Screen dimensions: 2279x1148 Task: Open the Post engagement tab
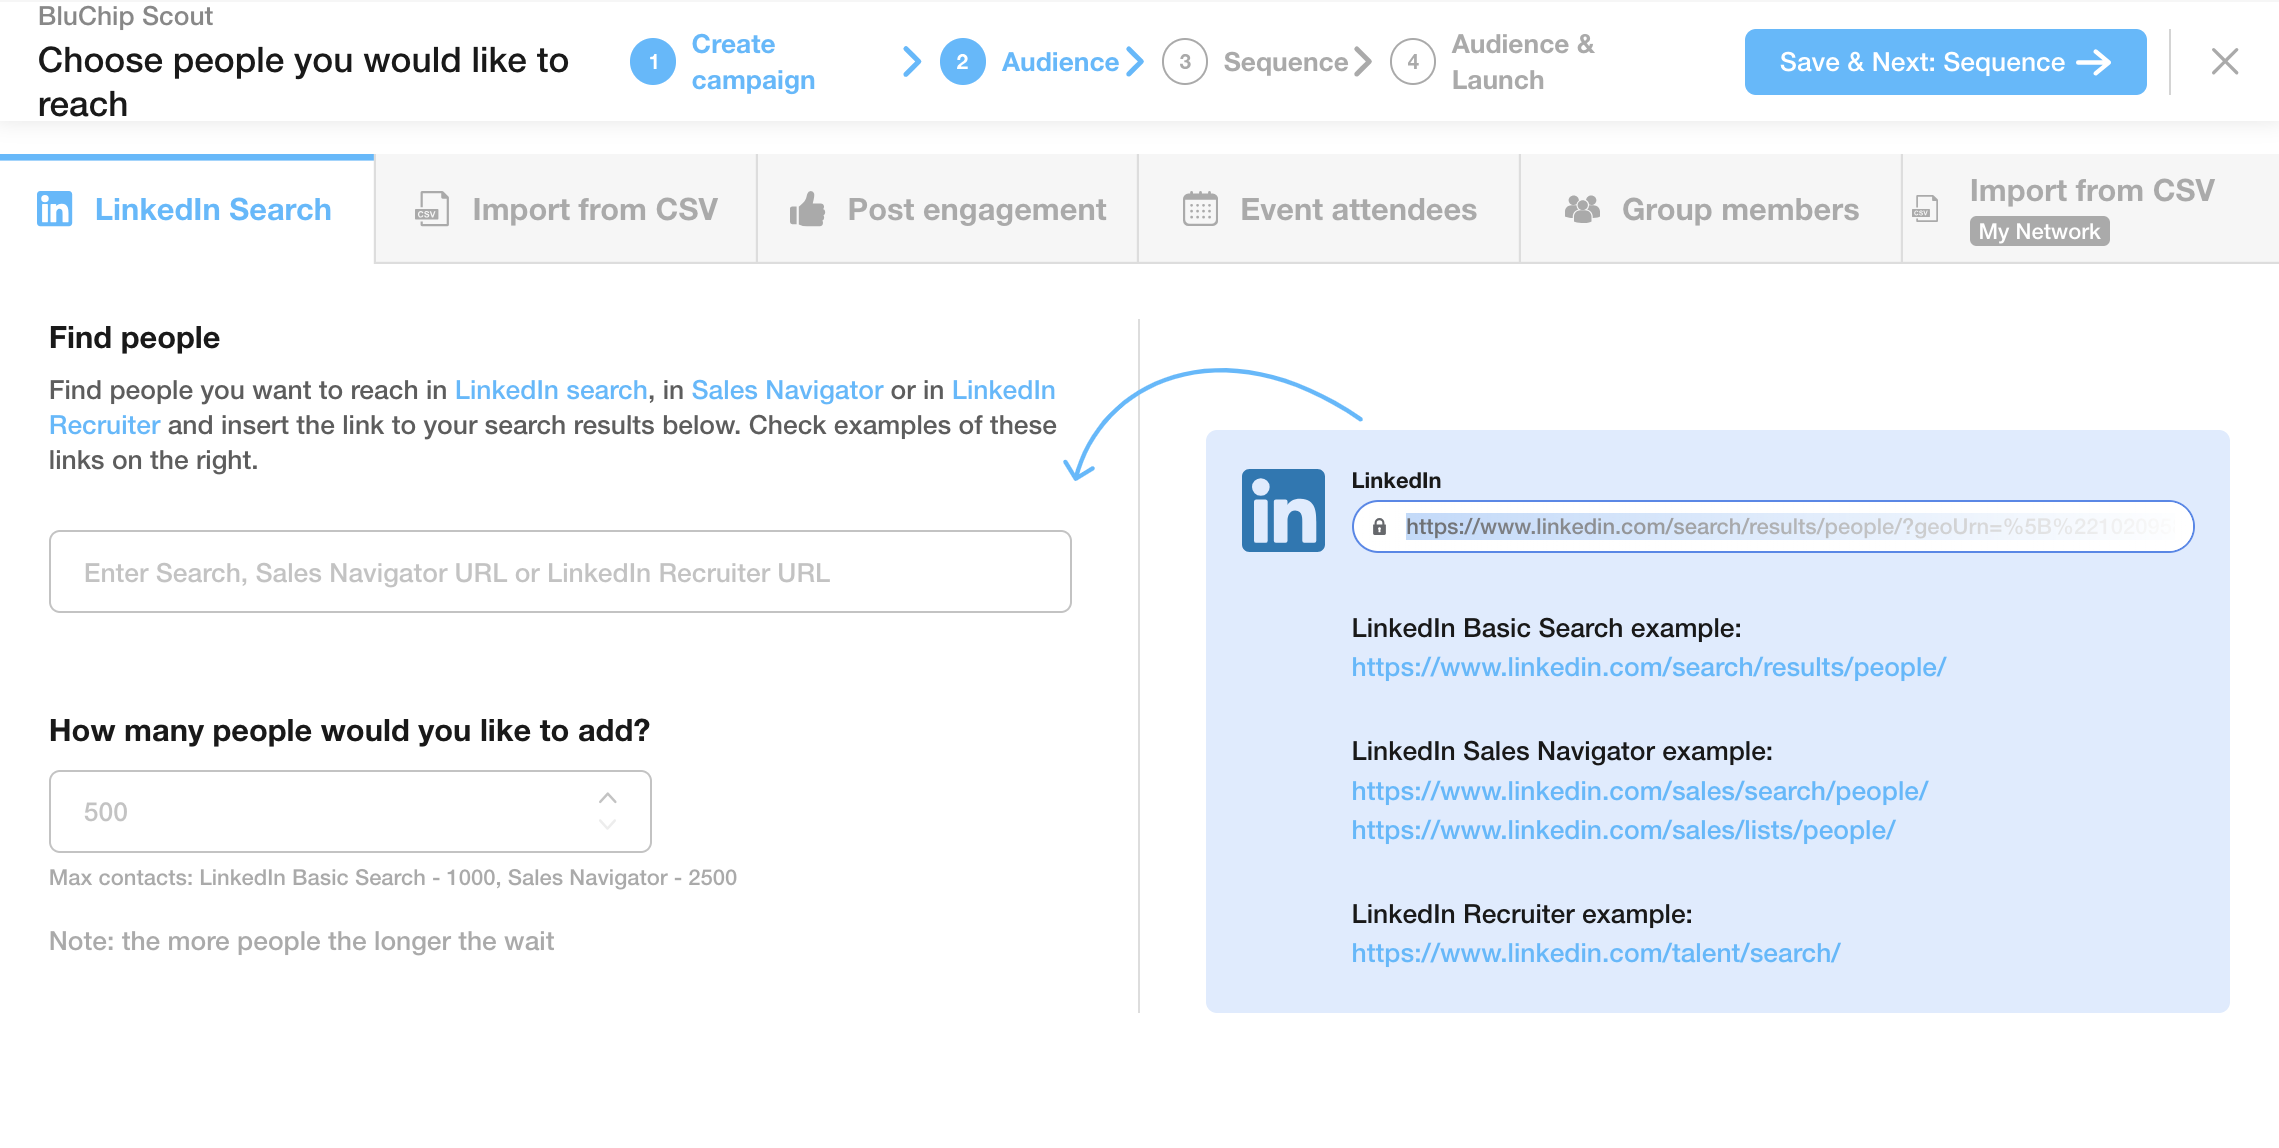point(947,209)
